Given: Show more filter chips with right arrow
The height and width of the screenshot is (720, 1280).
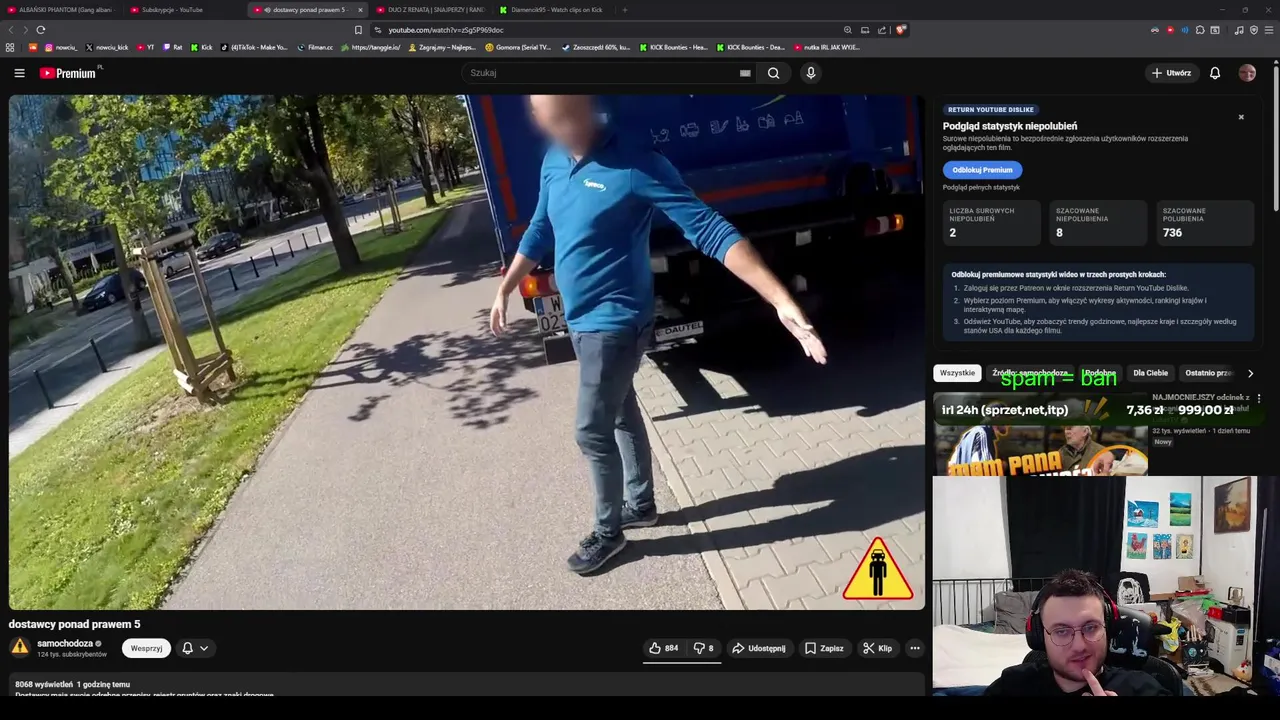Looking at the screenshot, I should click(x=1250, y=373).
